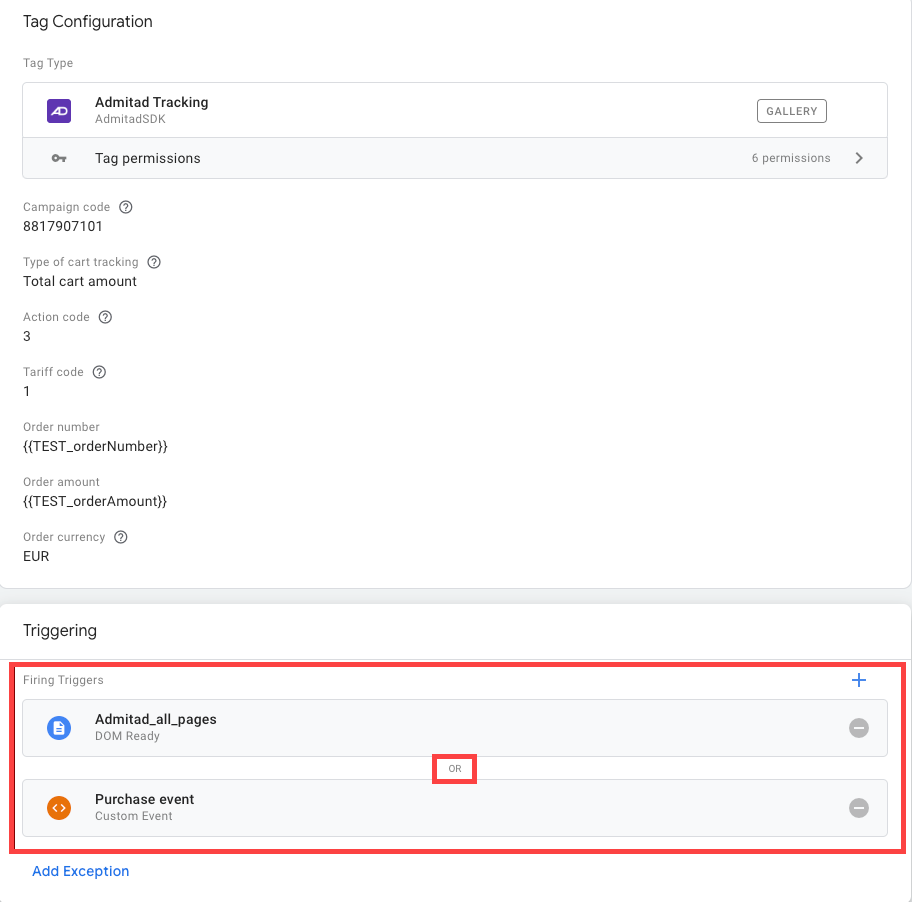Click help icon beside Action code
This screenshot has width=912, height=902.
pos(105,317)
